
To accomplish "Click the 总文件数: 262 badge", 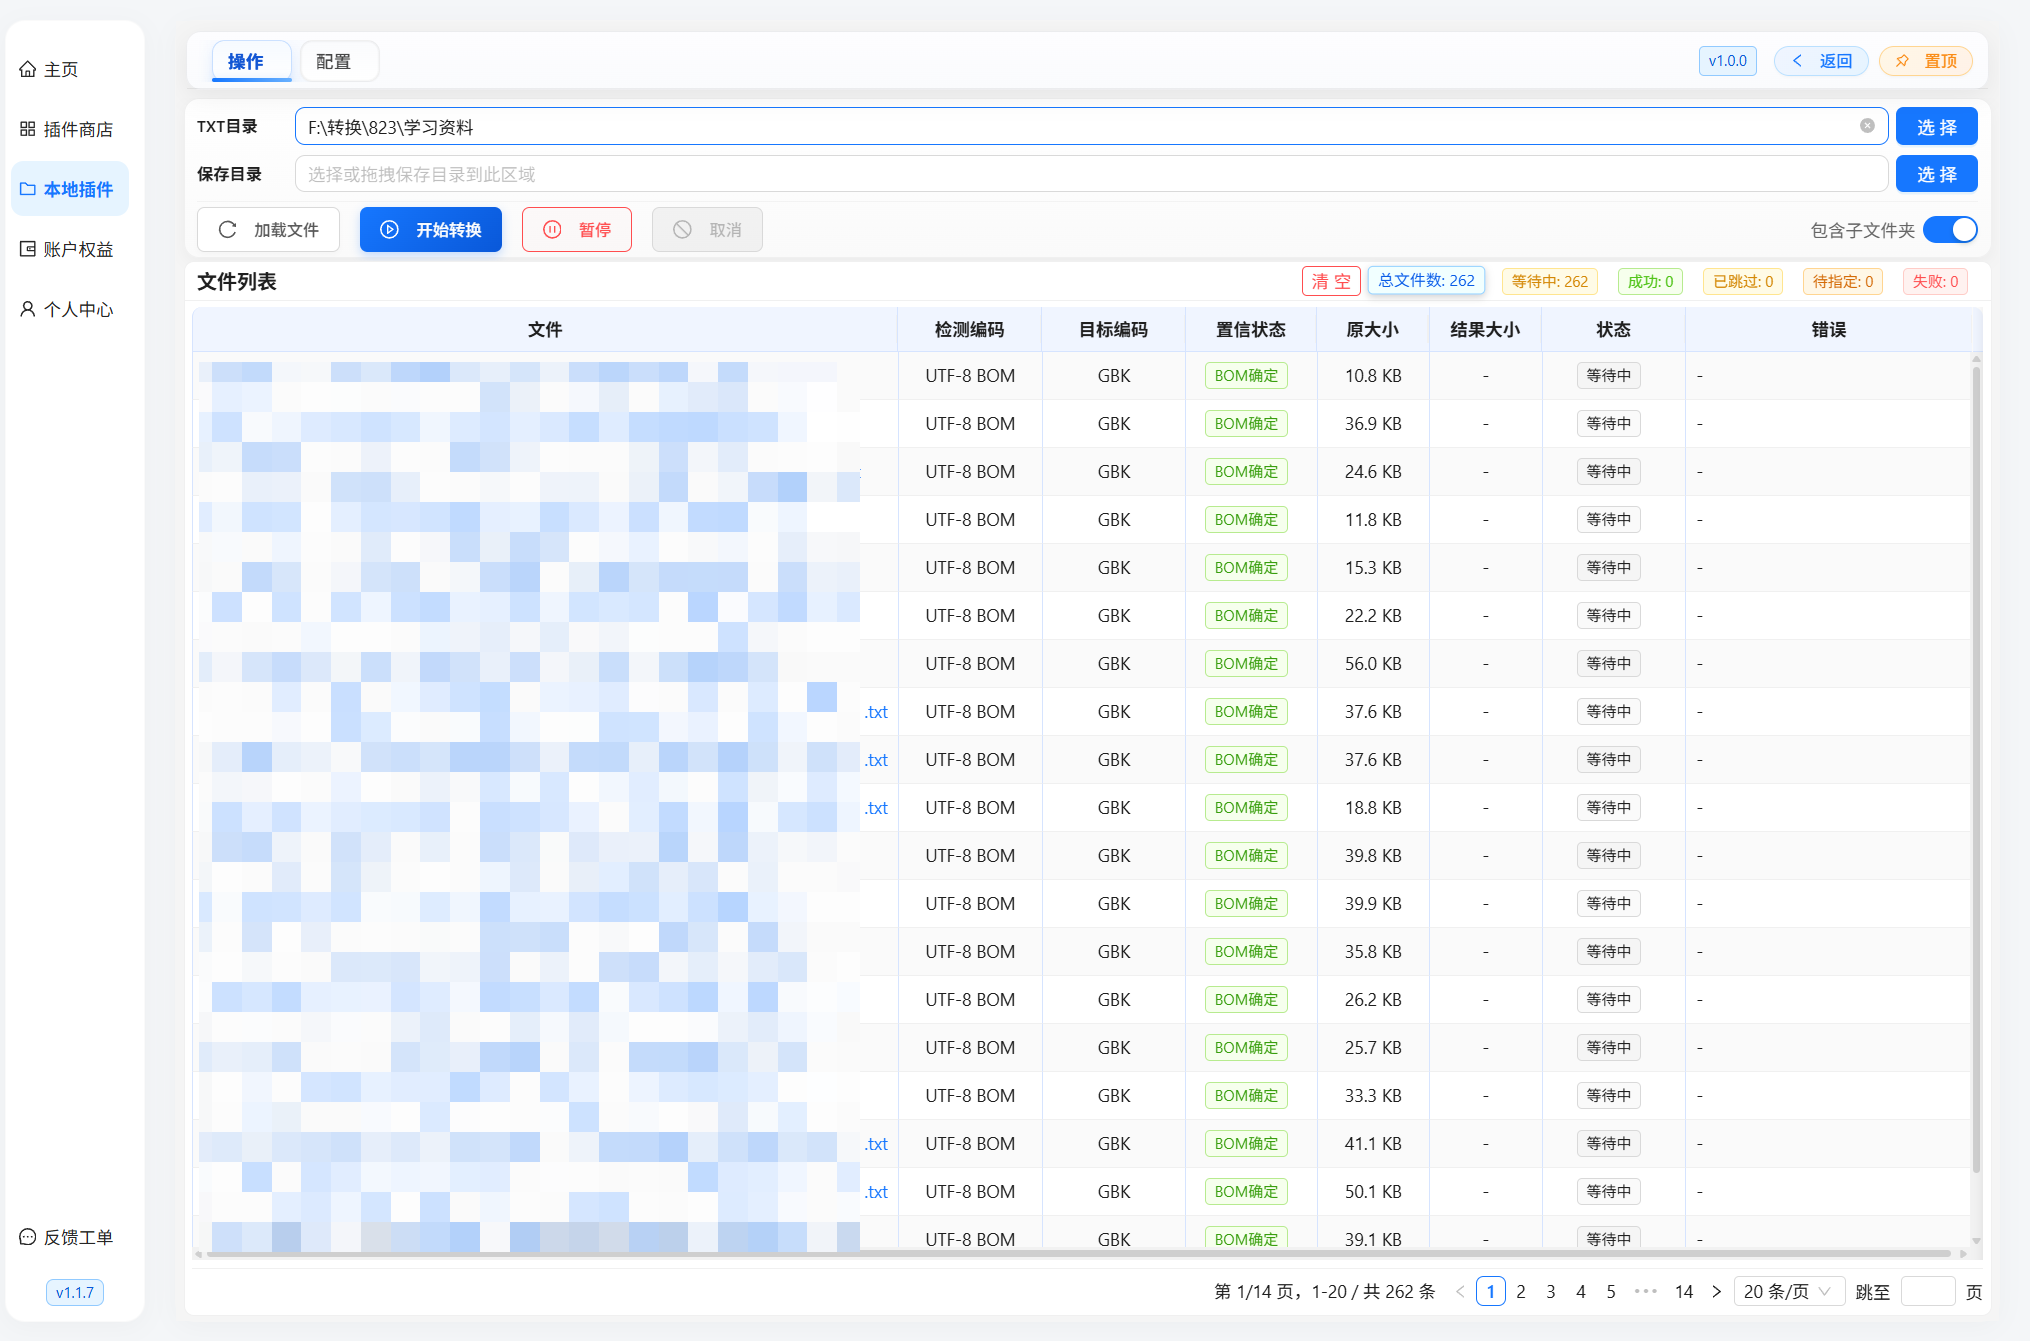I will click(1426, 281).
